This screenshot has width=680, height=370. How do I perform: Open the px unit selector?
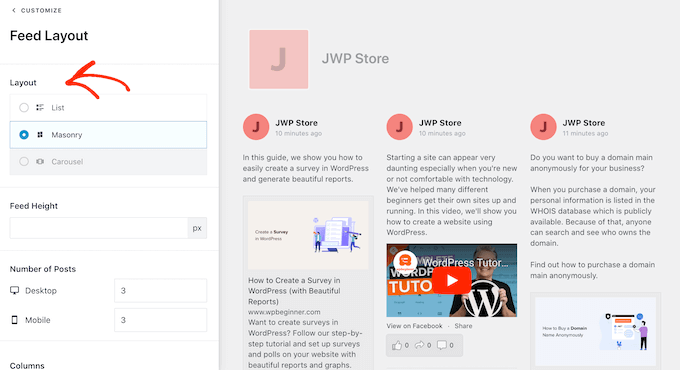pyautogui.click(x=197, y=228)
